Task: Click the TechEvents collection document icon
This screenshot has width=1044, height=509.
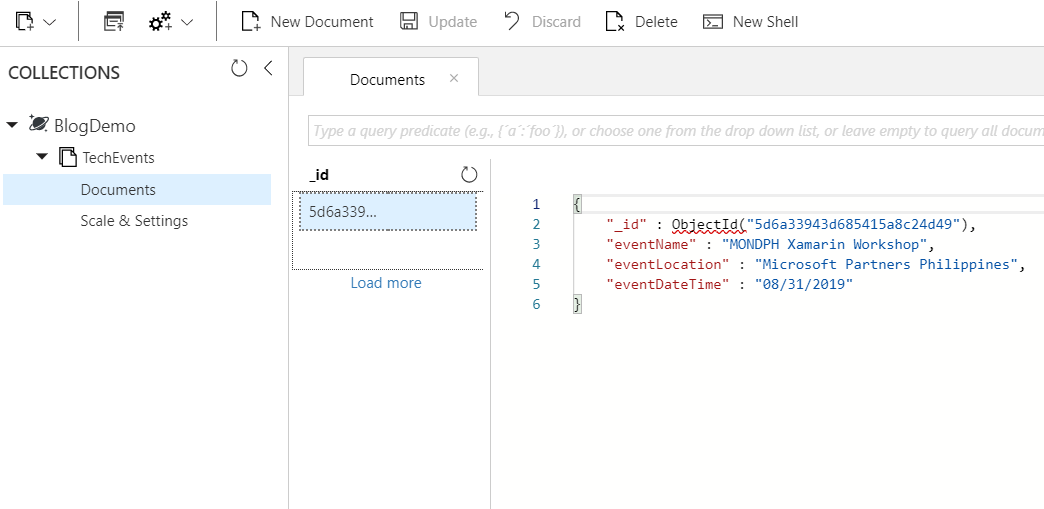Action: (67, 157)
